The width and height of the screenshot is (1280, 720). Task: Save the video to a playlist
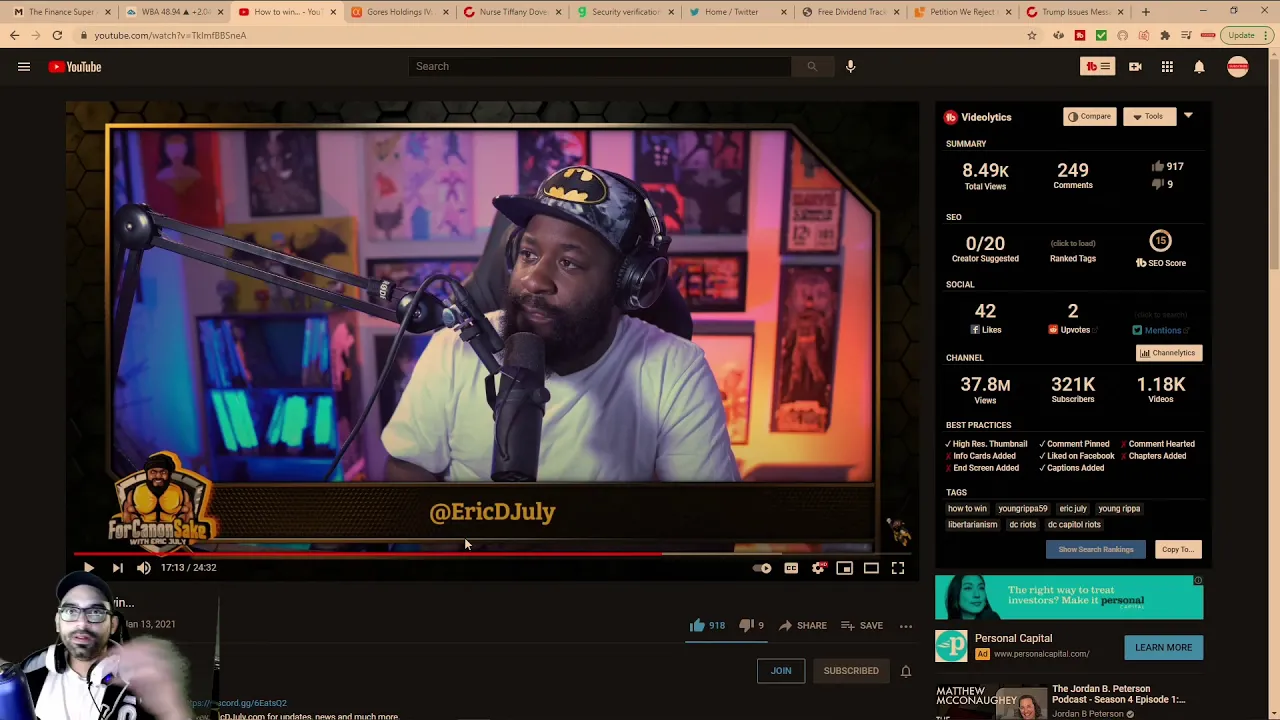[862, 626]
